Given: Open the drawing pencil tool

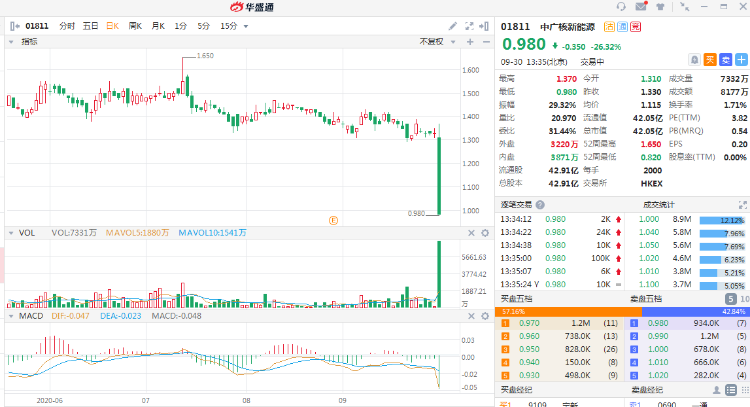Looking at the screenshot, I should click(x=452, y=26).
